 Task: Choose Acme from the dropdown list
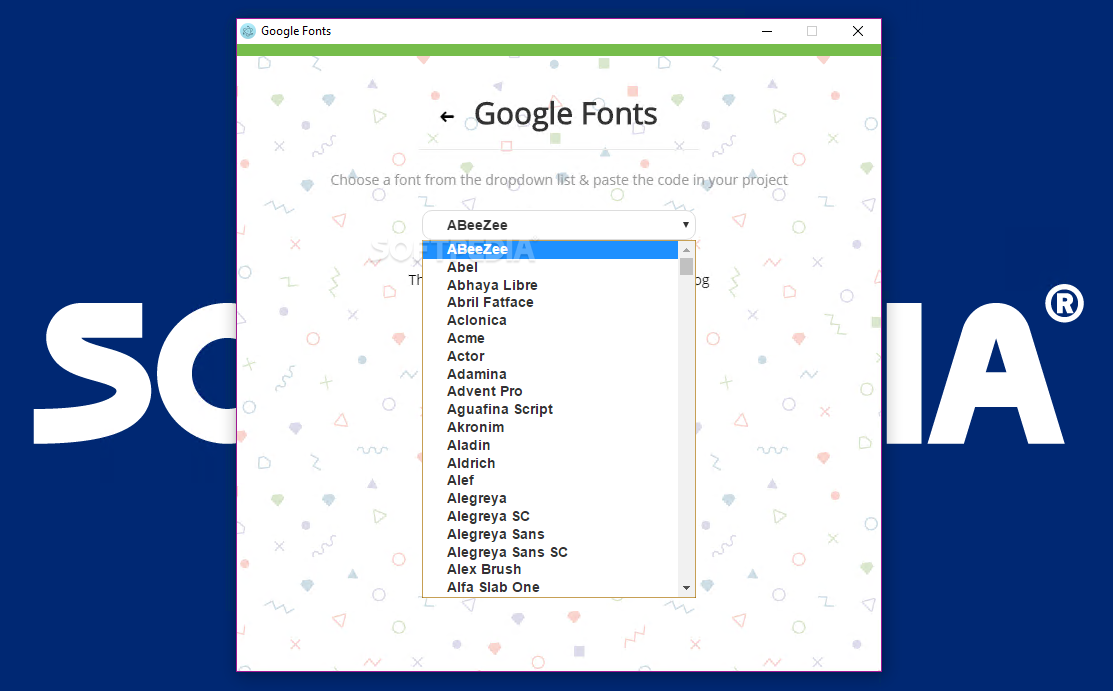click(x=551, y=339)
